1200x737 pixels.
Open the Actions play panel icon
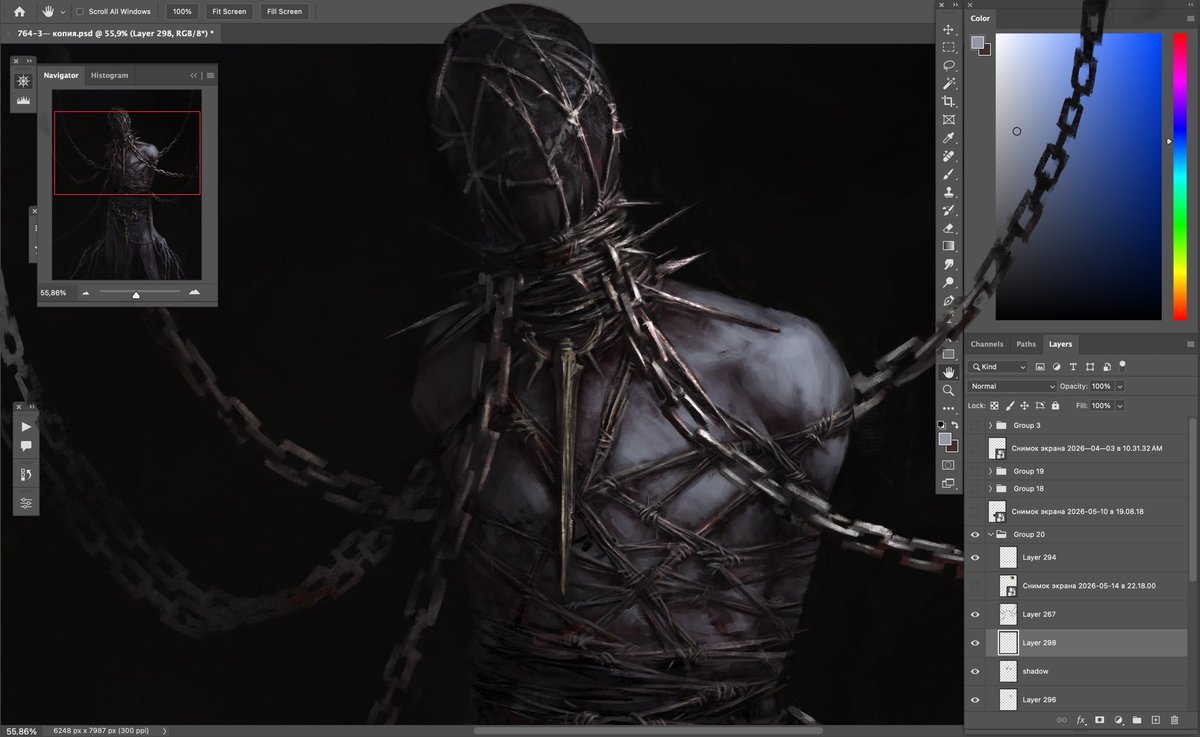pos(26,426)
